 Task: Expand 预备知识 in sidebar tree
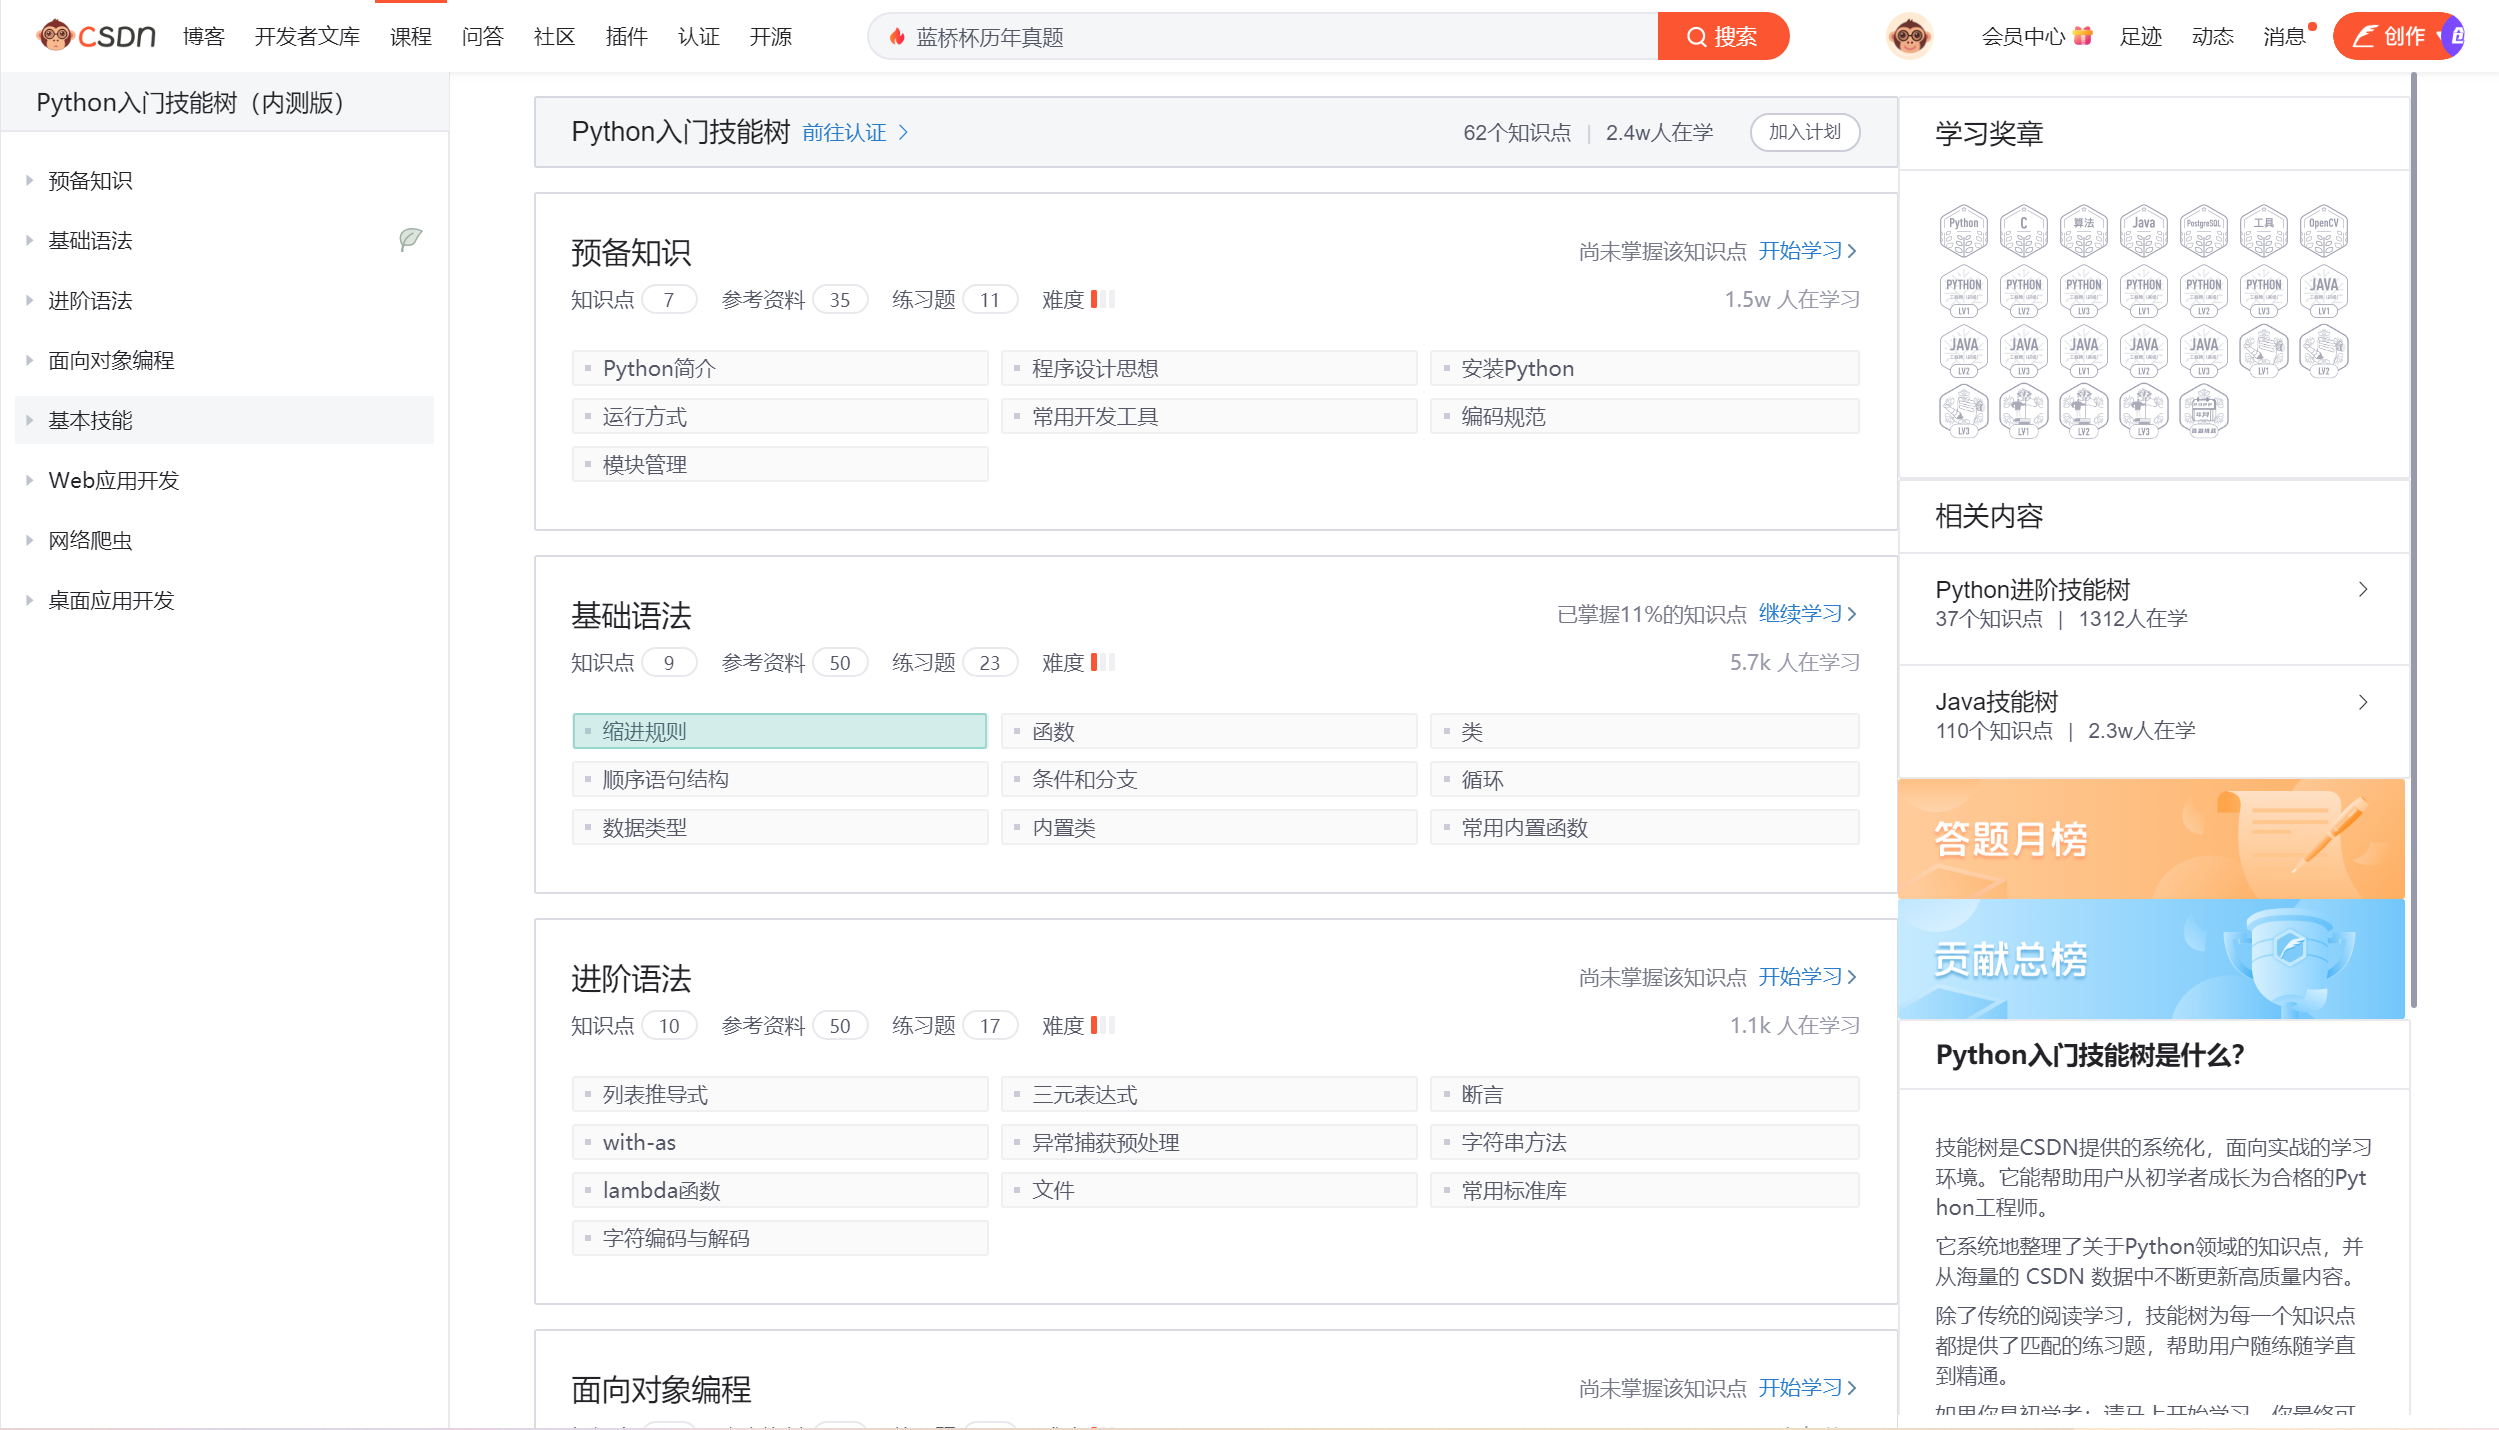[30, 181]
